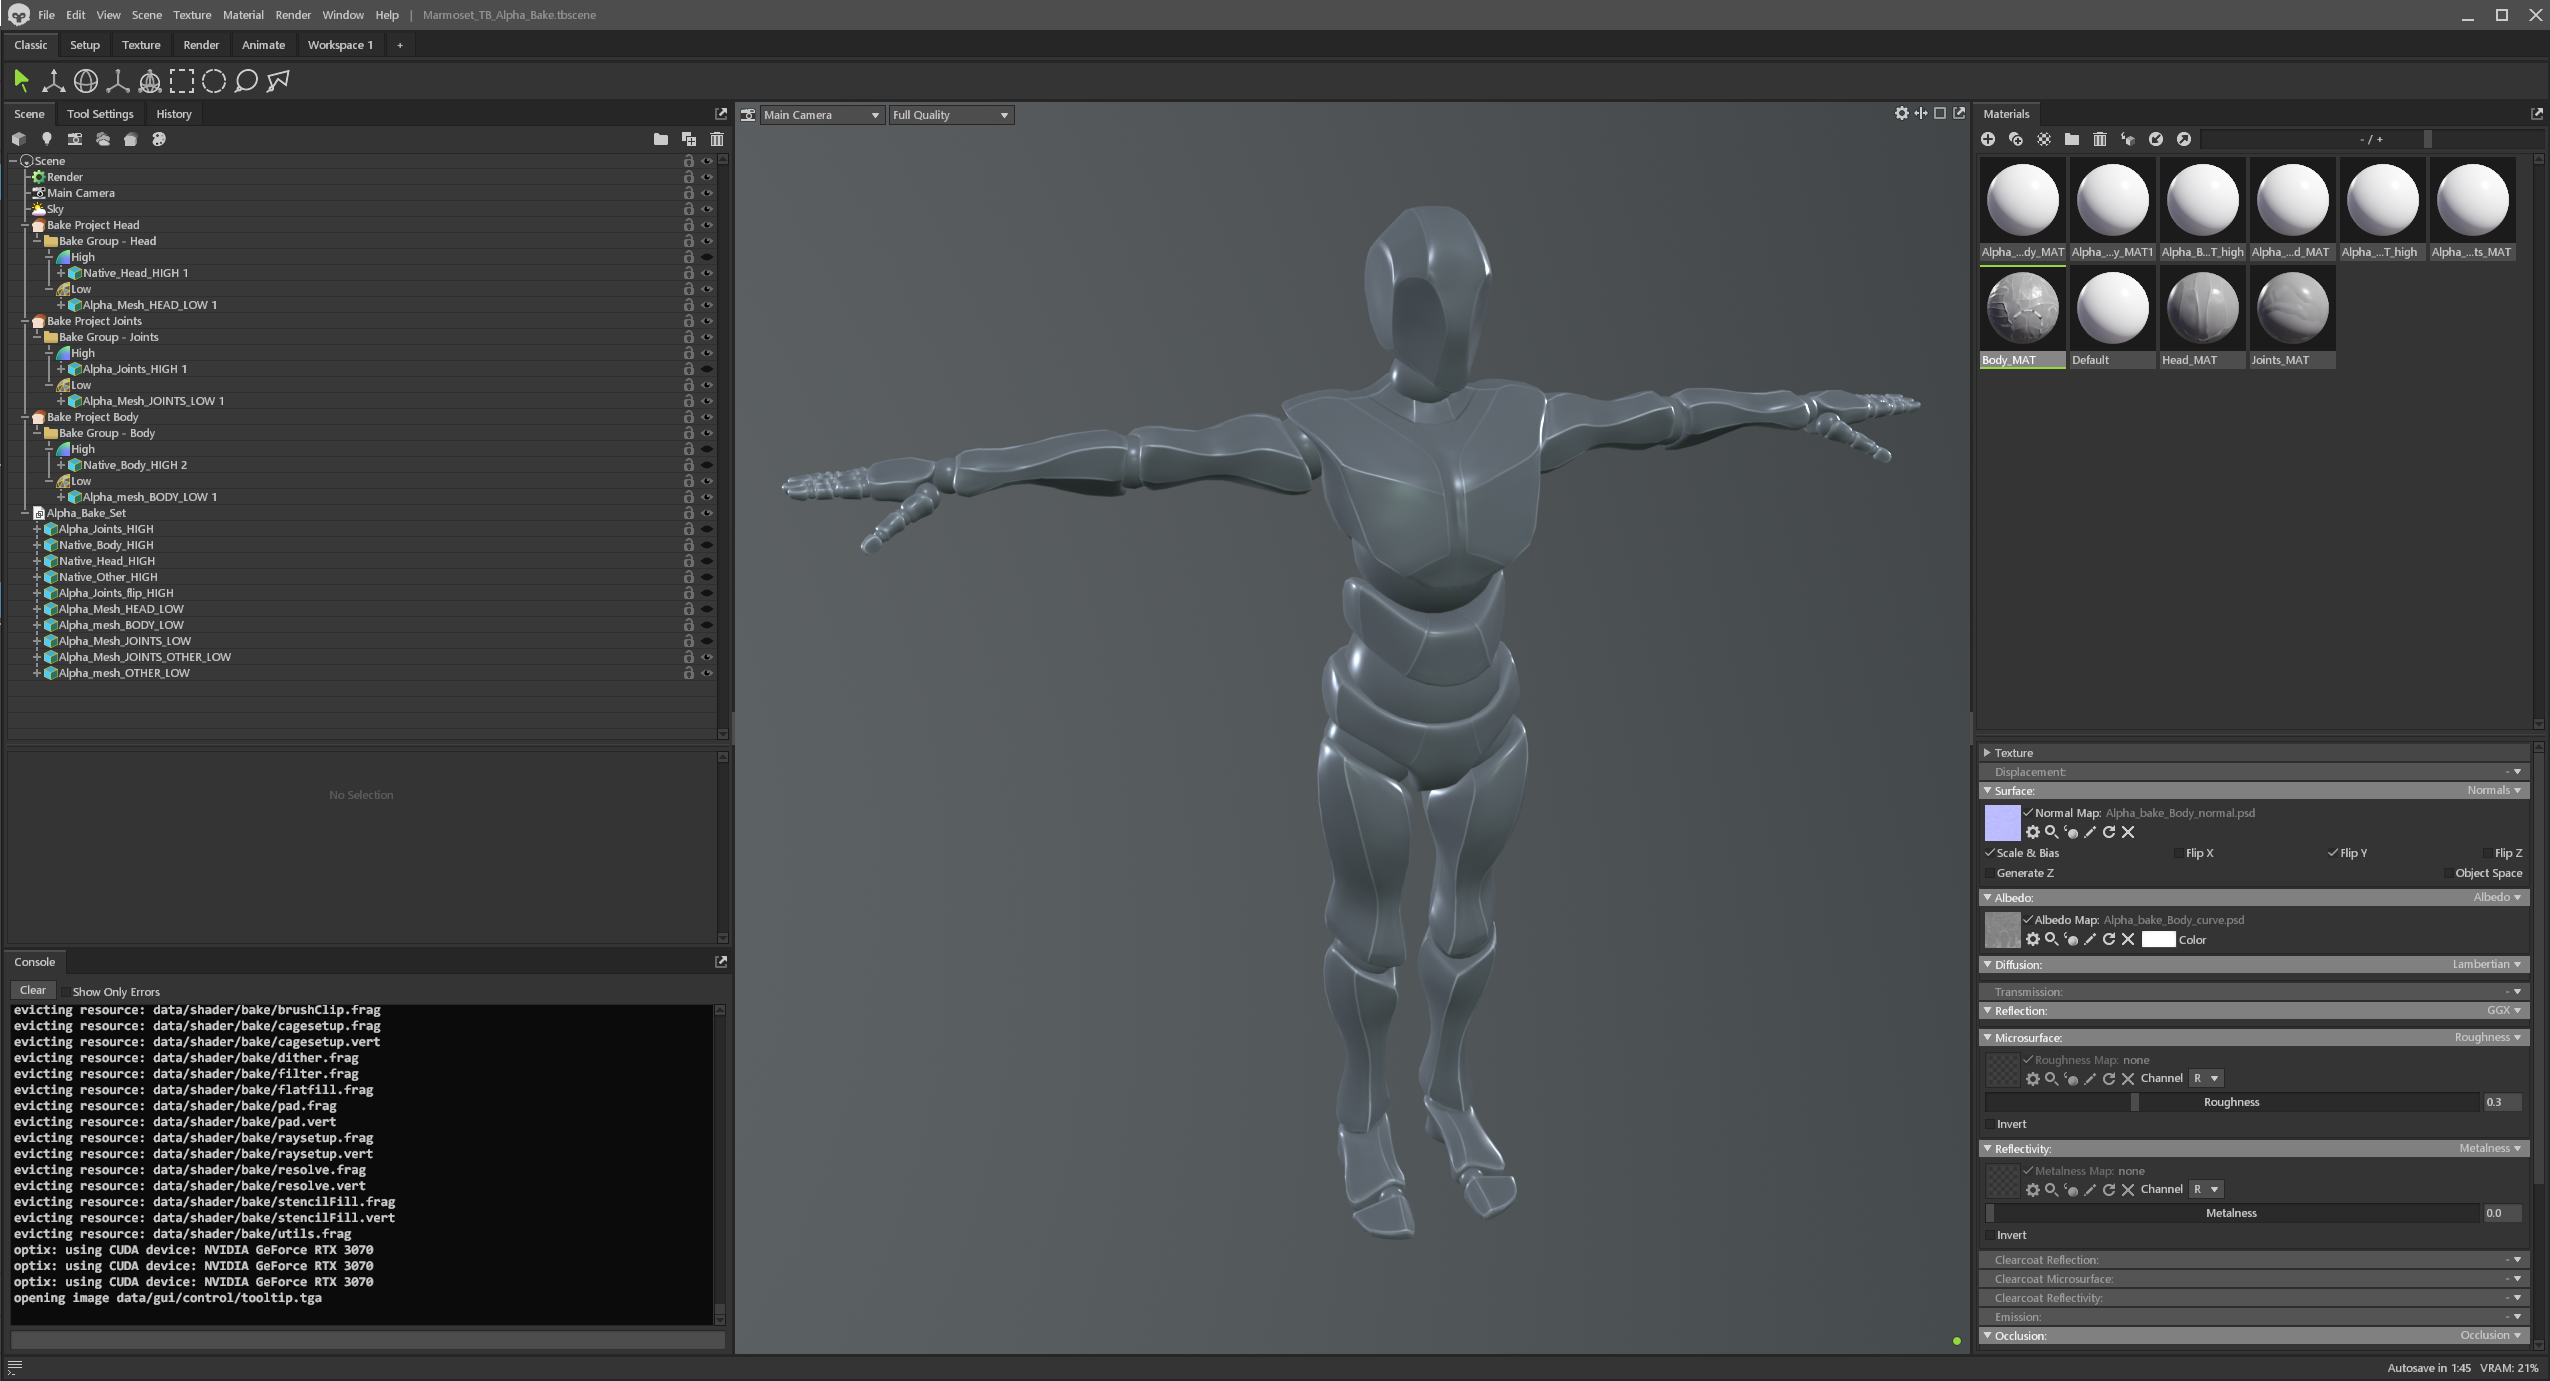This screenshot has width=2550, height=1381.
Task: Uncheck Flip Y for normal map
Action: pyautogui.click(x=2333, y=853)
